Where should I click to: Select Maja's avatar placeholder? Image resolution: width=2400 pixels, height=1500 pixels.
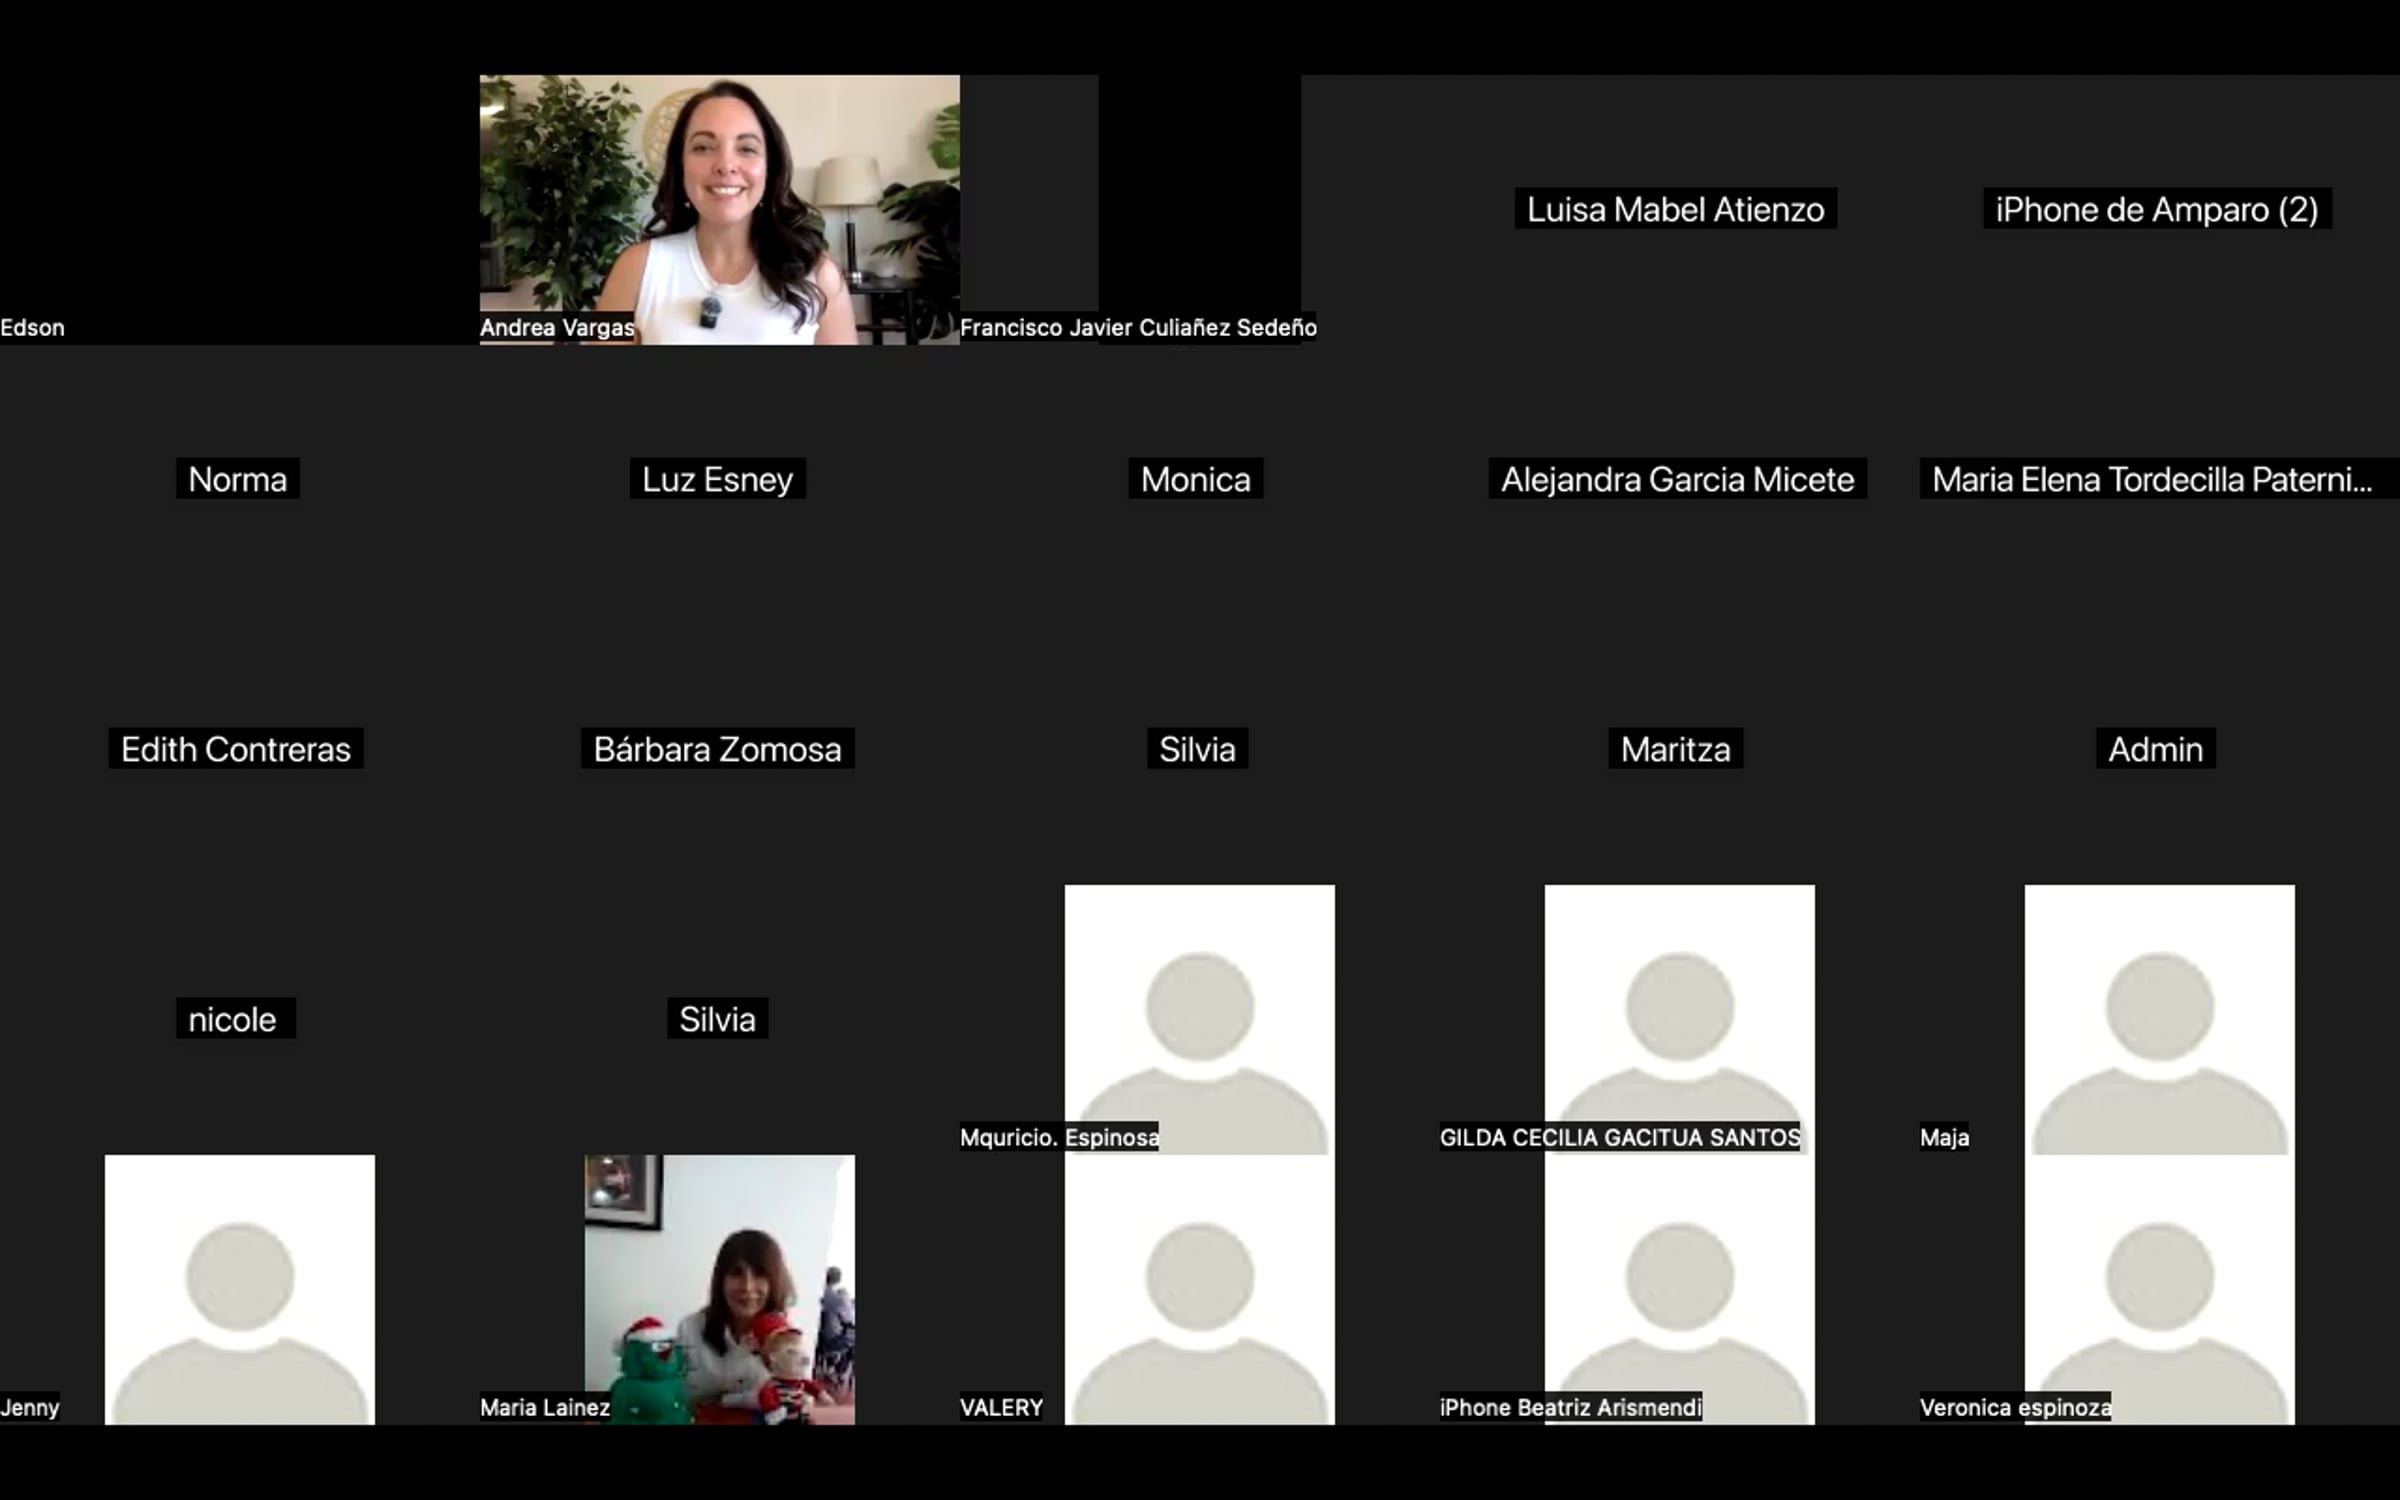click(x=2160, y=1020)
